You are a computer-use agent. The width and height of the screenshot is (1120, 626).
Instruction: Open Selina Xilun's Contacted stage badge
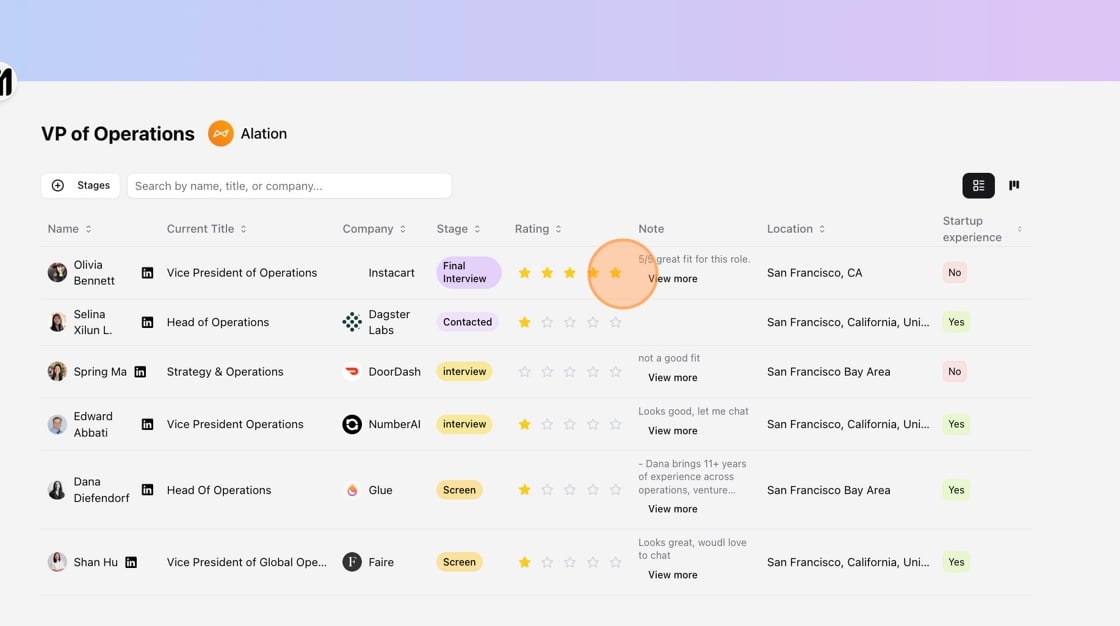tap(467, 322)
